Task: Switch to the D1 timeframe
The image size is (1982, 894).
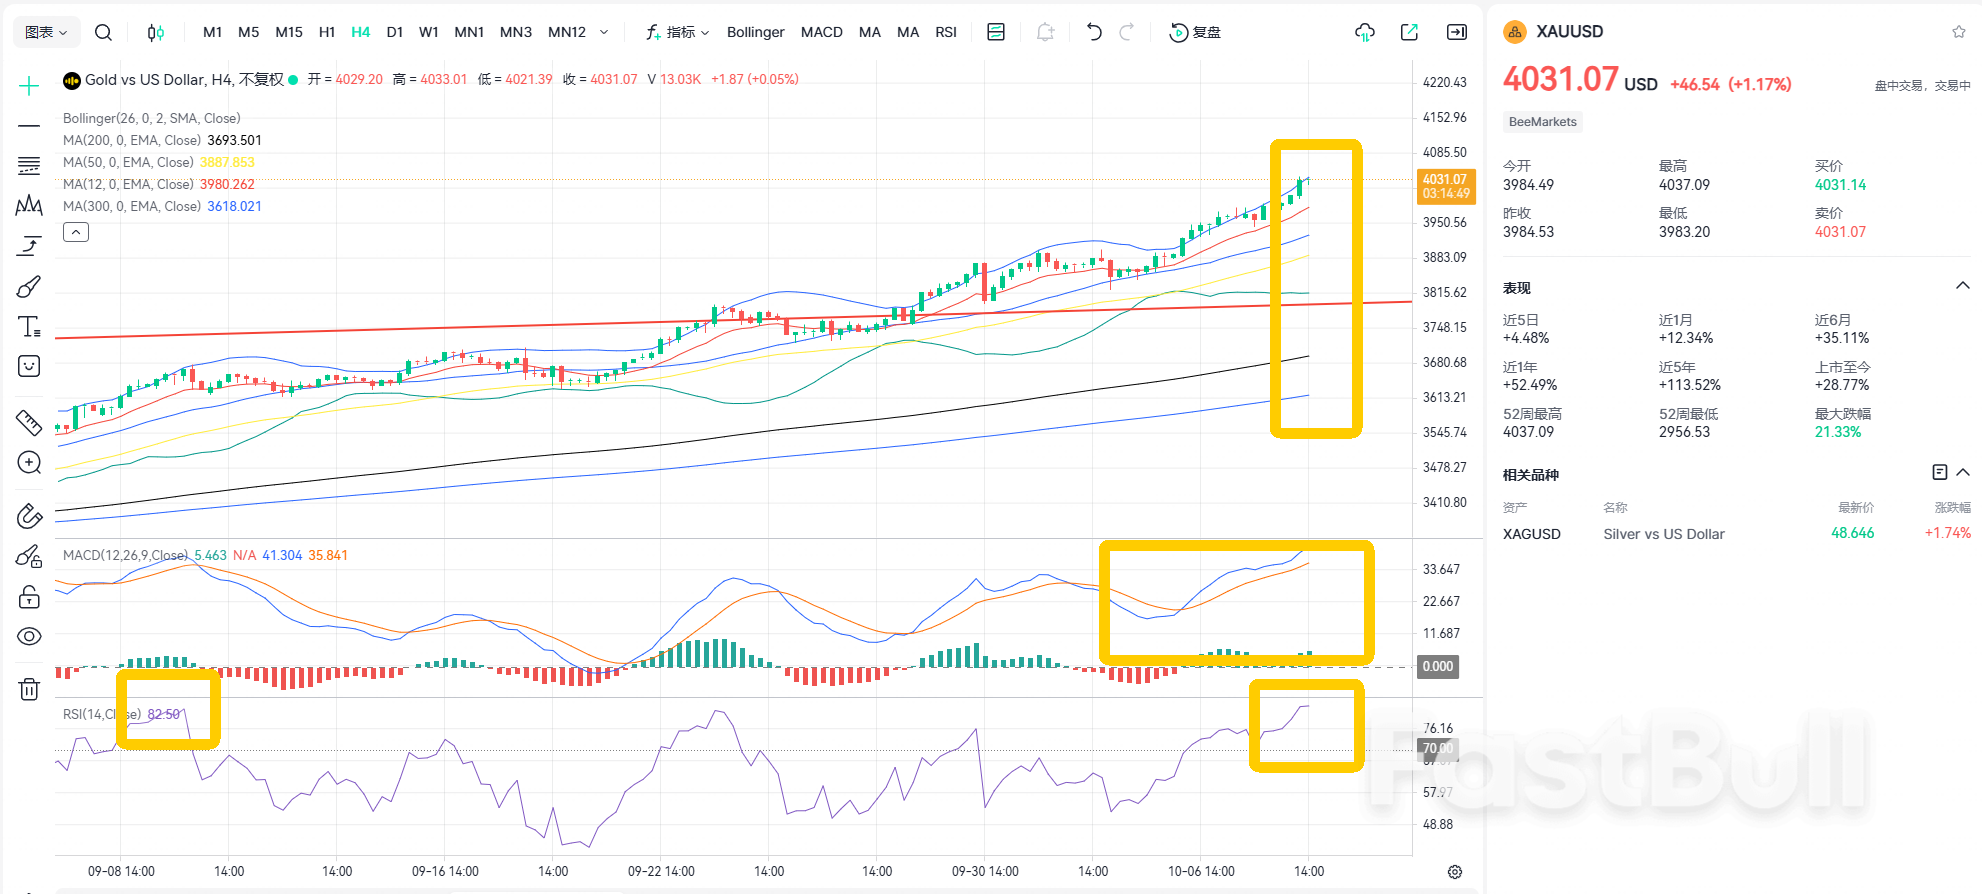Action: pos(395,32)
